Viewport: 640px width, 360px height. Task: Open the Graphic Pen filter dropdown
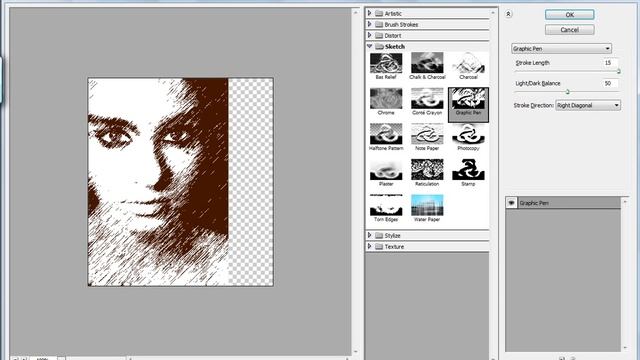coord(561,49)
